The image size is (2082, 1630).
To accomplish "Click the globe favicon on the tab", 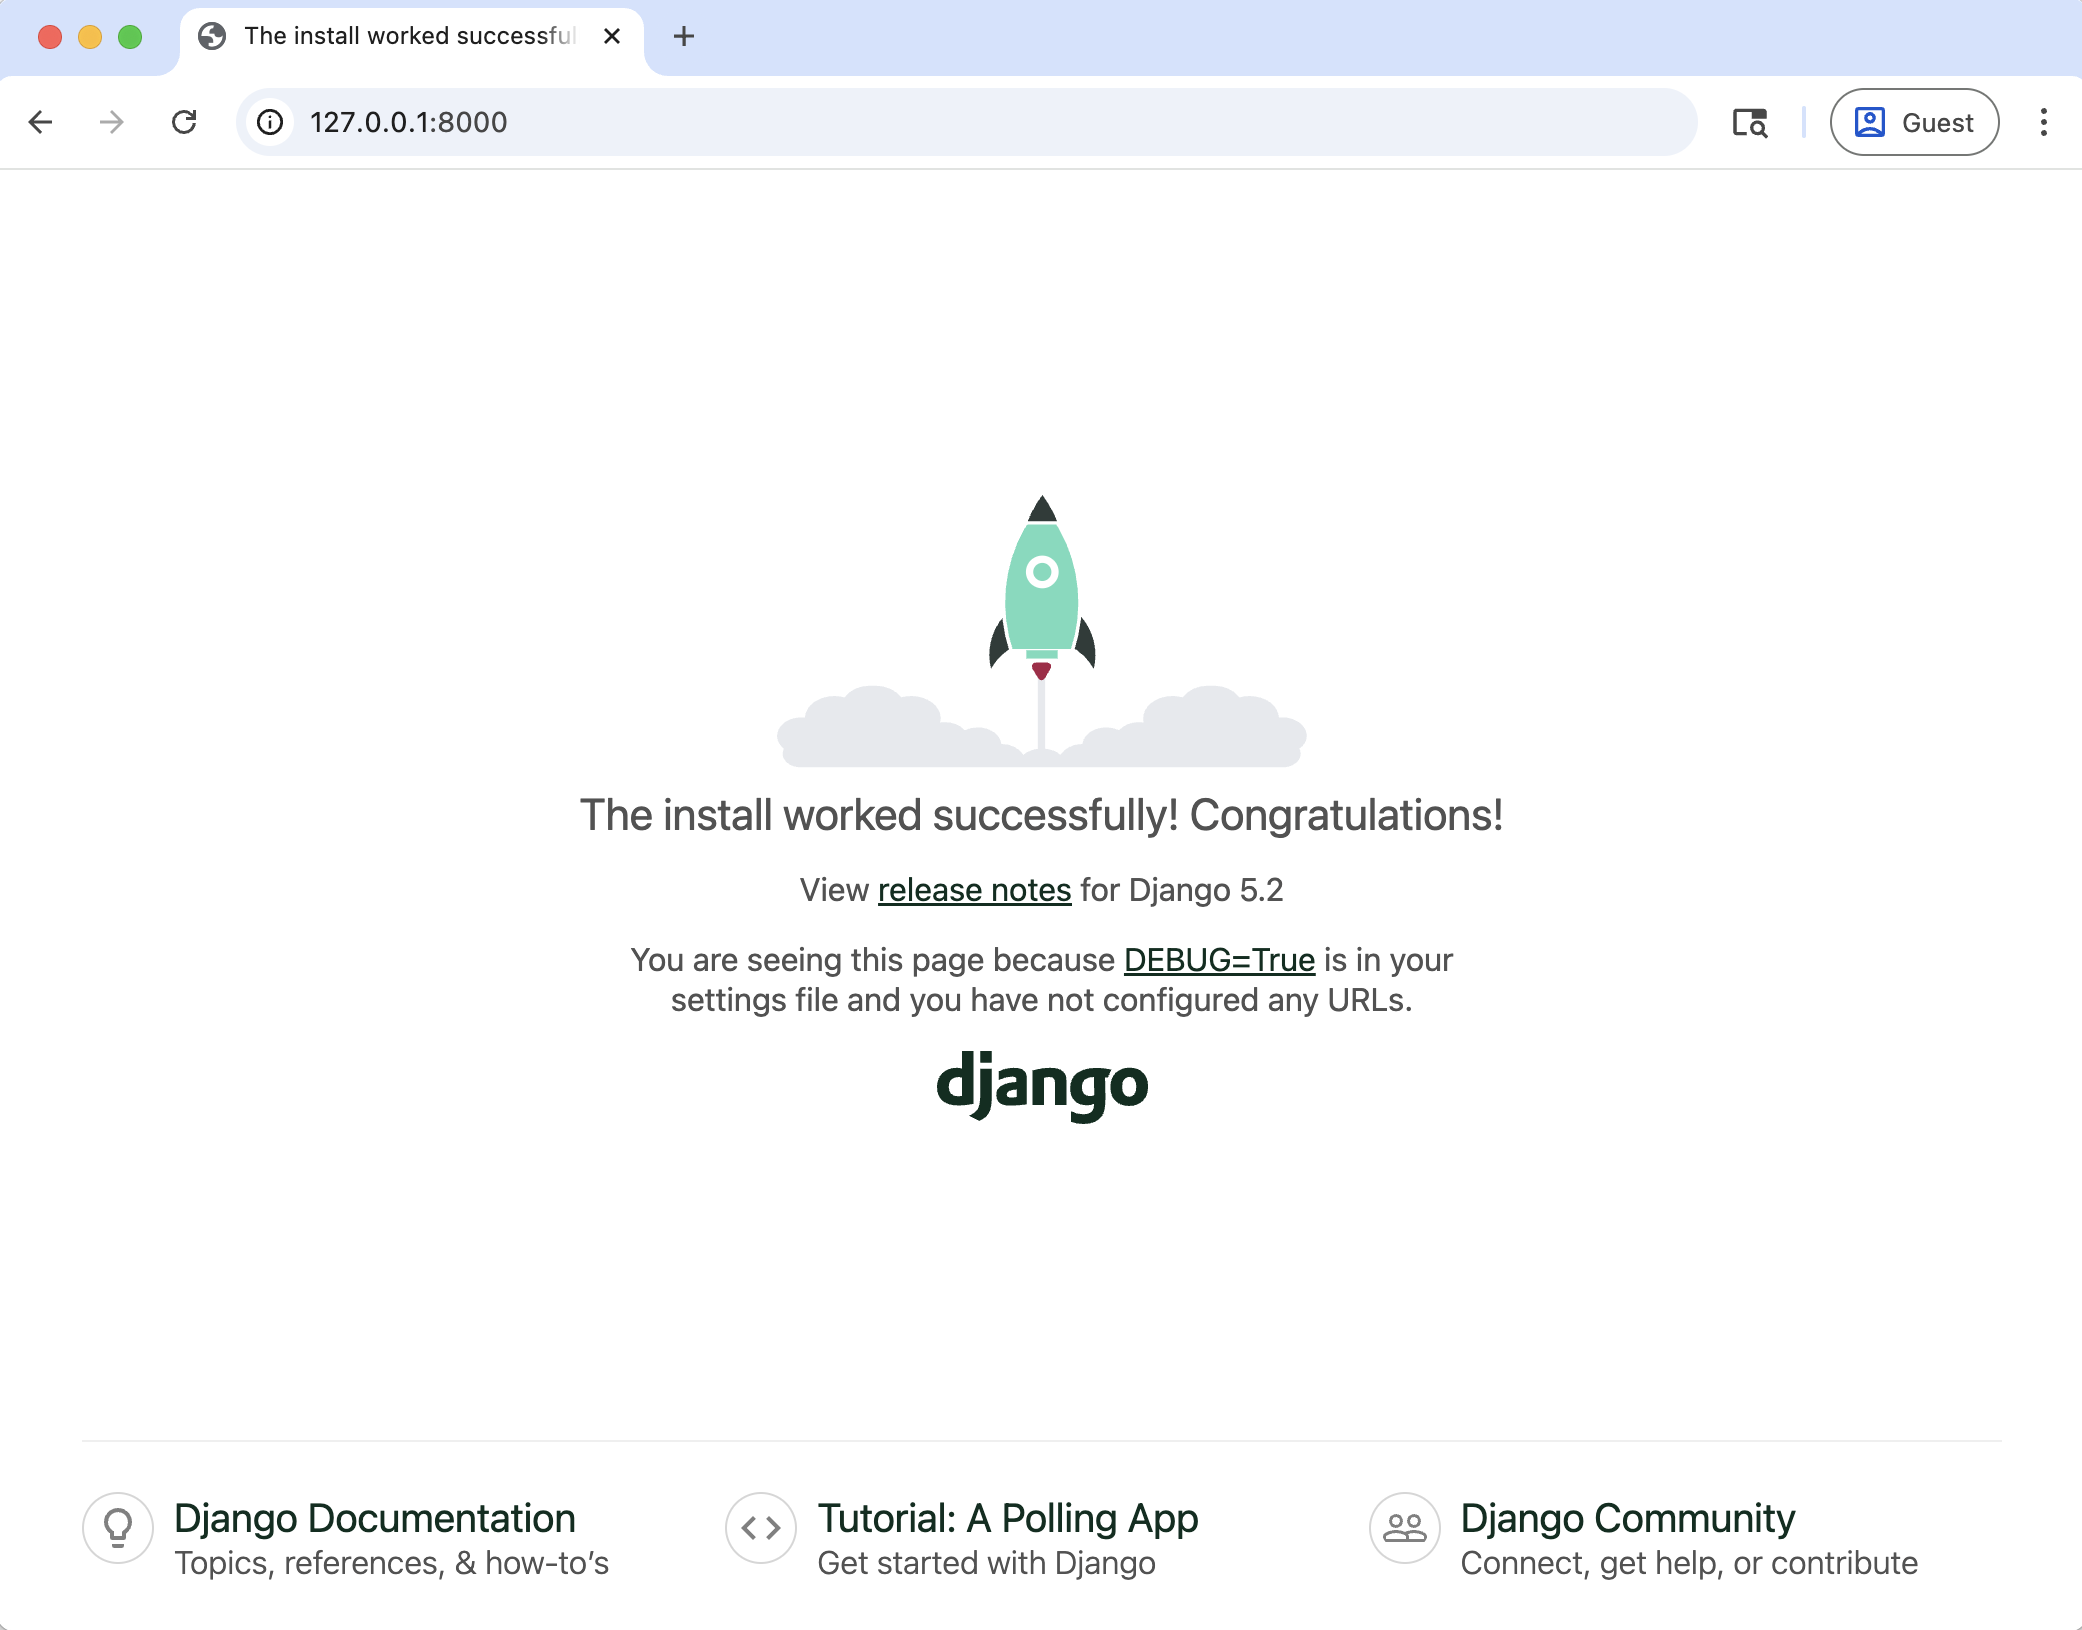I will coord(212,37).
